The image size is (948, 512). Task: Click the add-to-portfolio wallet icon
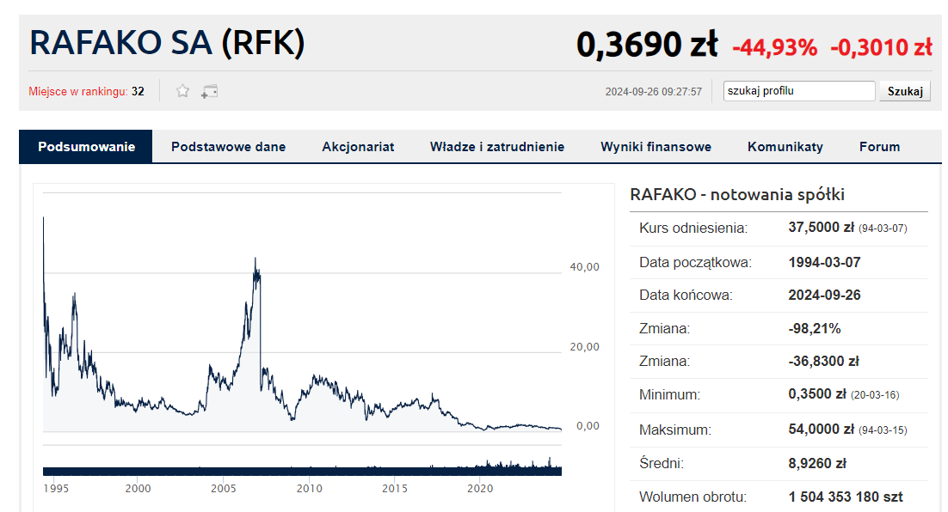[209, 91]
